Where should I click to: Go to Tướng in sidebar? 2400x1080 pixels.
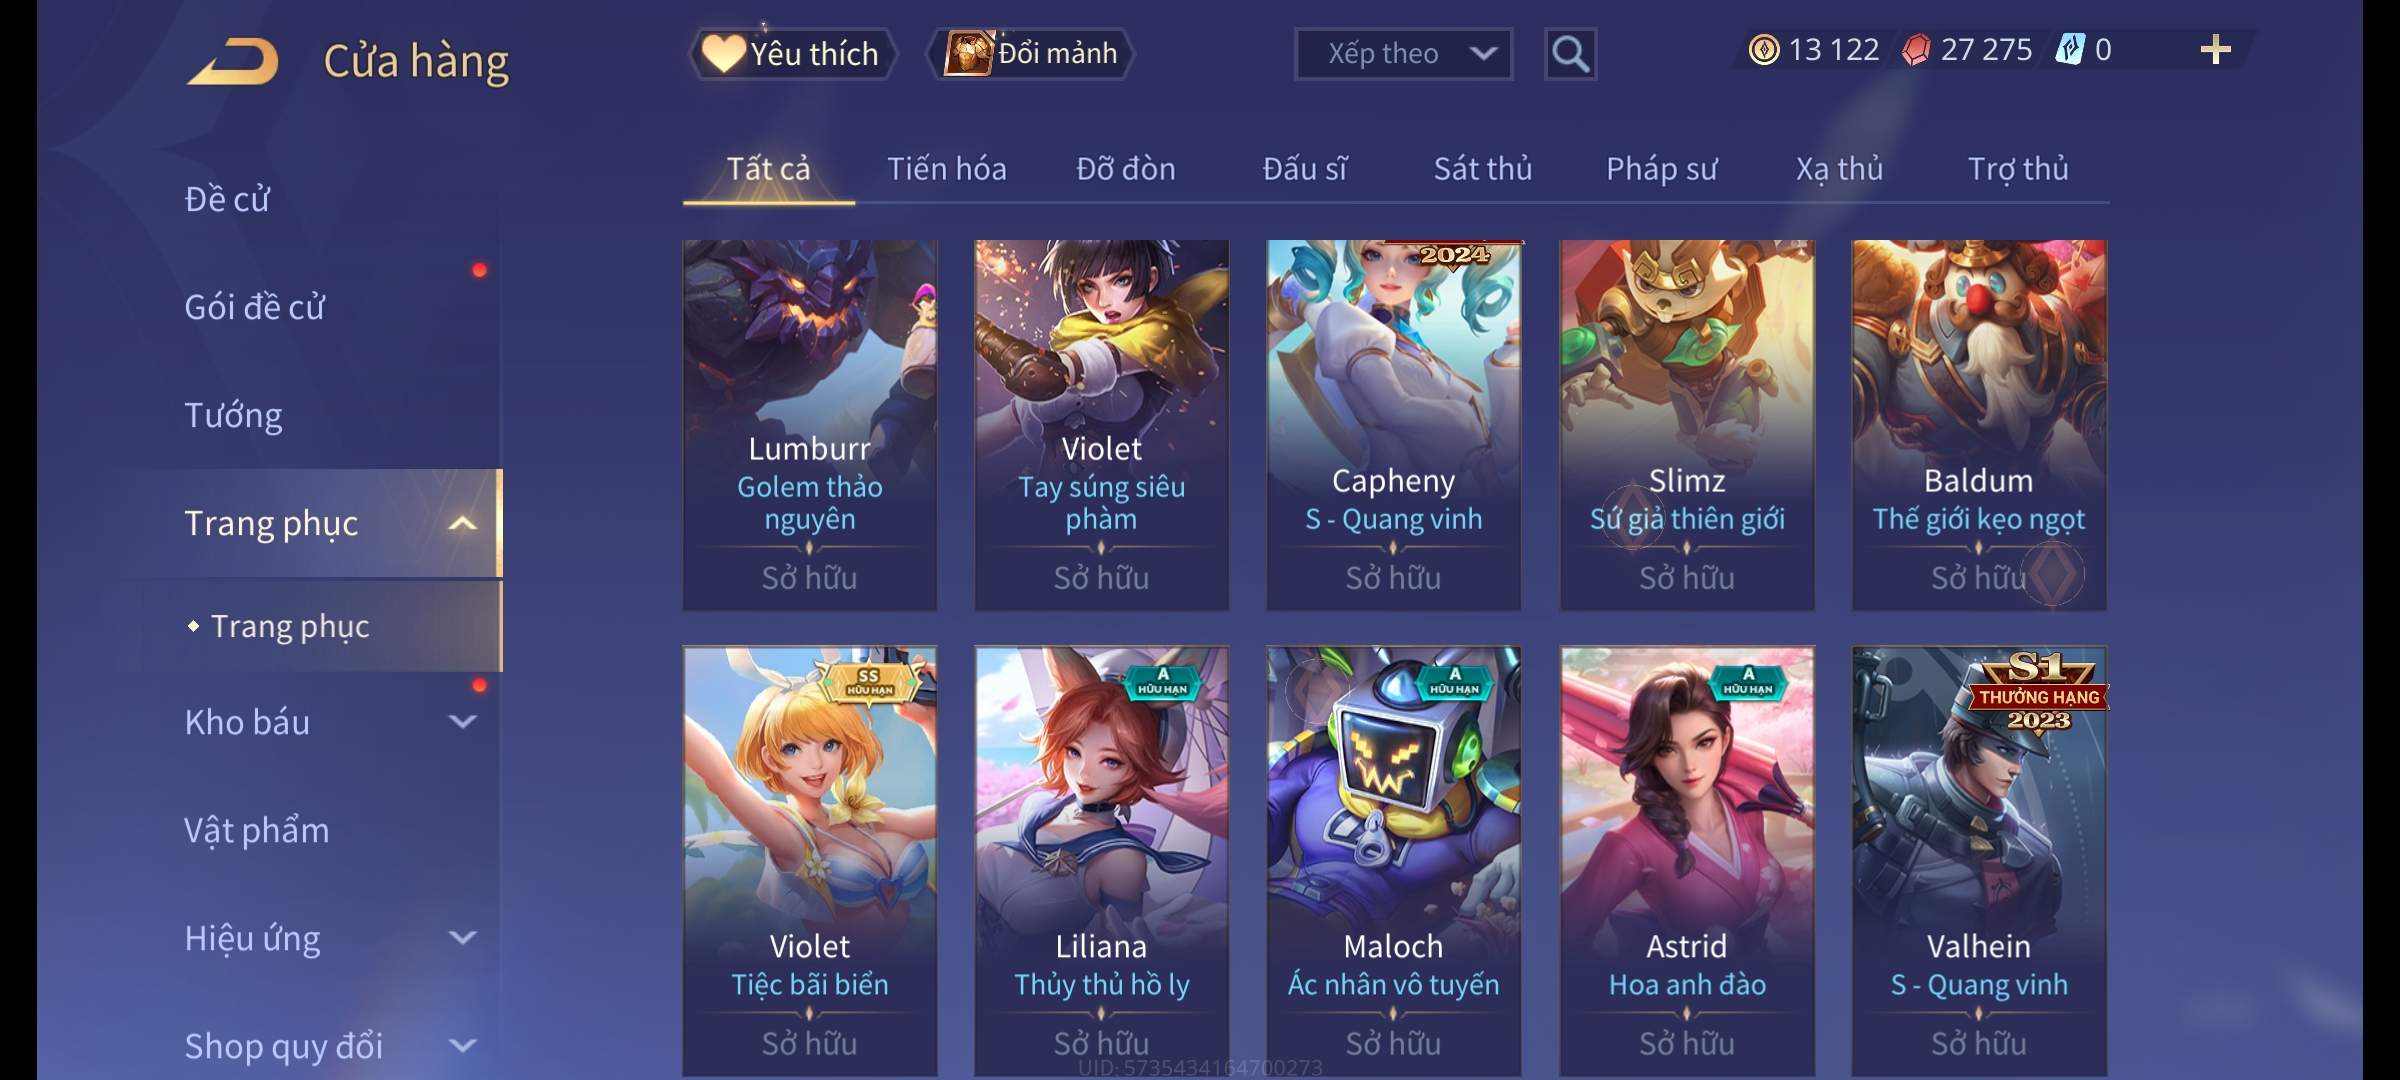pos(233,415)
